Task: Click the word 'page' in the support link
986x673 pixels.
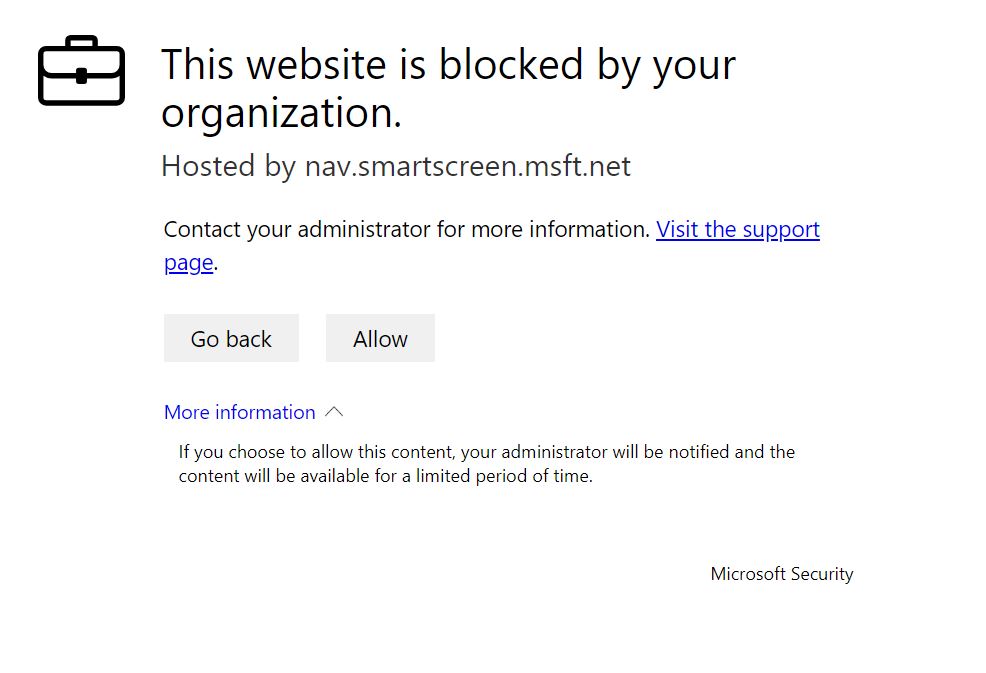Action: (188, 263)
